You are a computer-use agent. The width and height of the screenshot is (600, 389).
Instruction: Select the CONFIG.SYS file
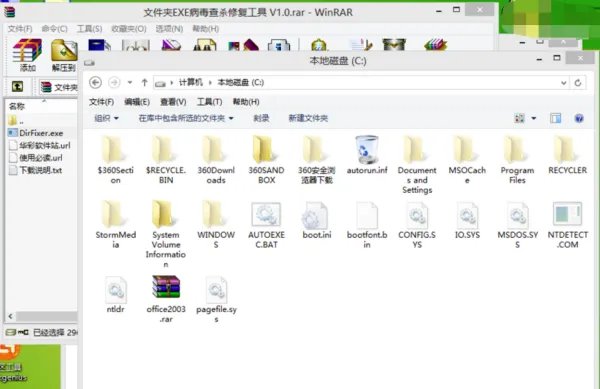pyautogui.click(x=417, y=225)
